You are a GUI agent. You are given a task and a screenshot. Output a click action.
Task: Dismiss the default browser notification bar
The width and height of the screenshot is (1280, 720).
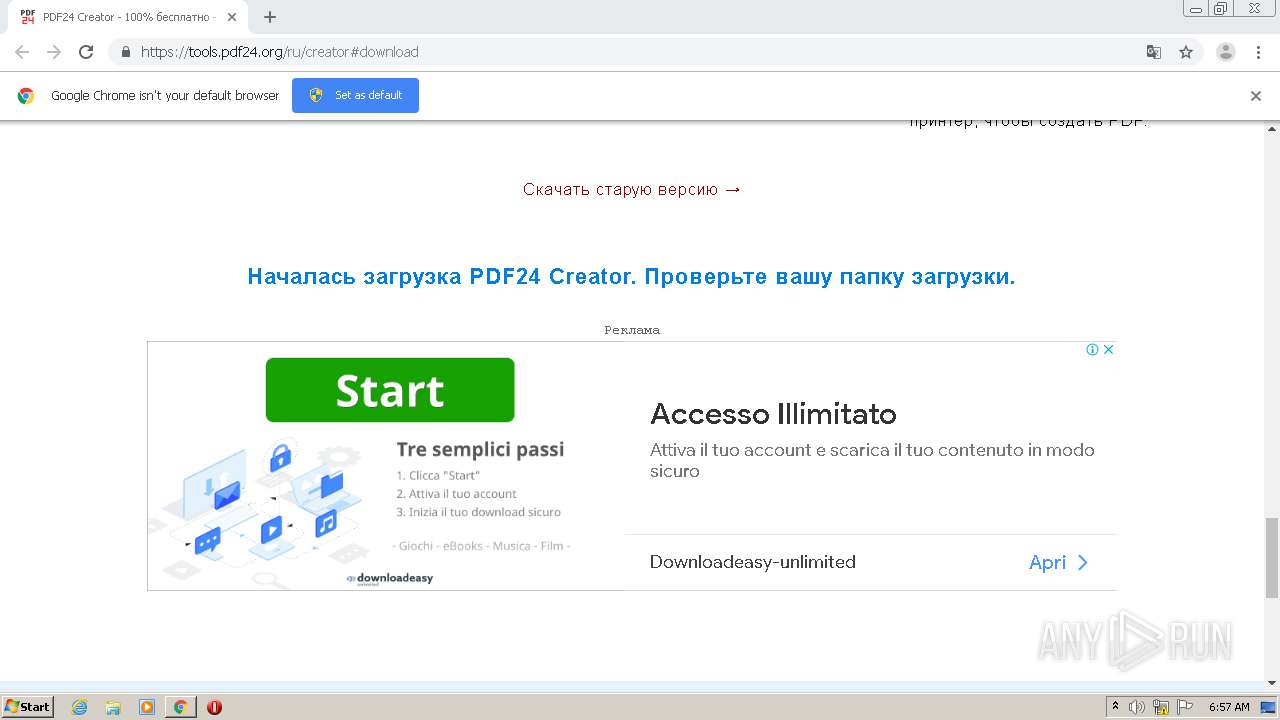pos(1256,96)
